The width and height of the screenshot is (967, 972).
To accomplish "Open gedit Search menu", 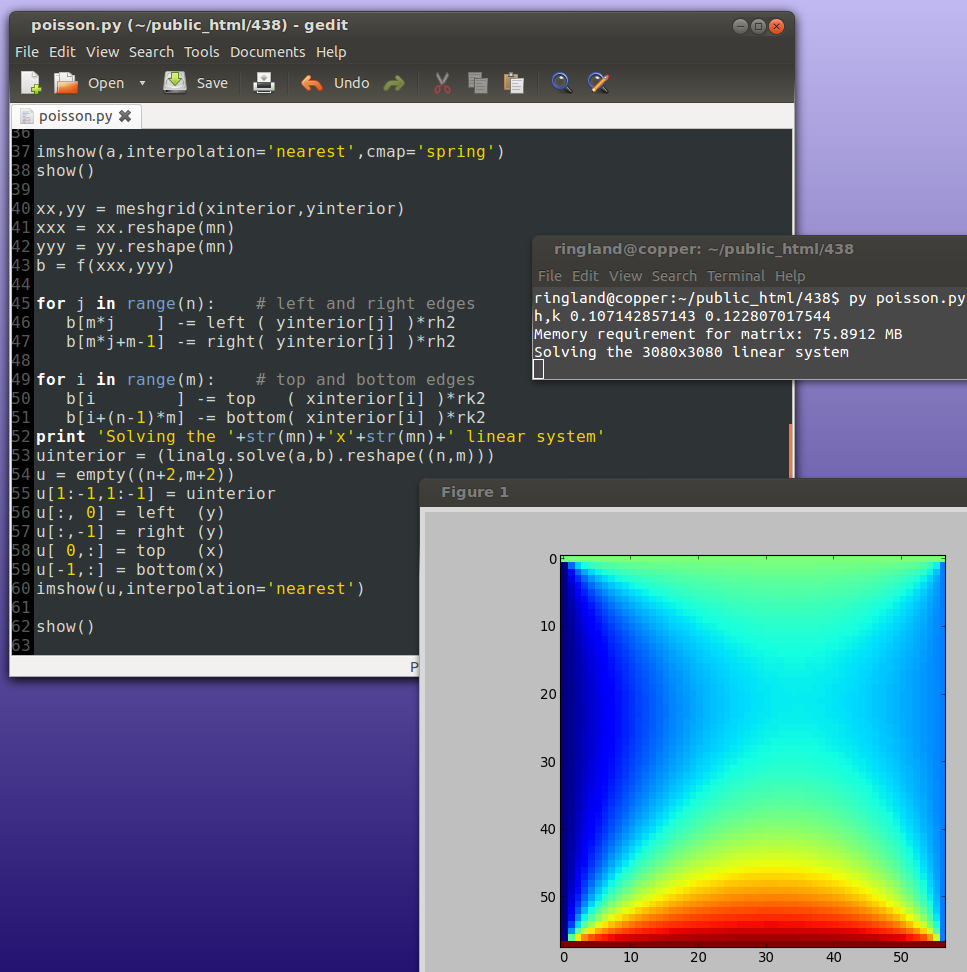I will (x=151, y=52).
